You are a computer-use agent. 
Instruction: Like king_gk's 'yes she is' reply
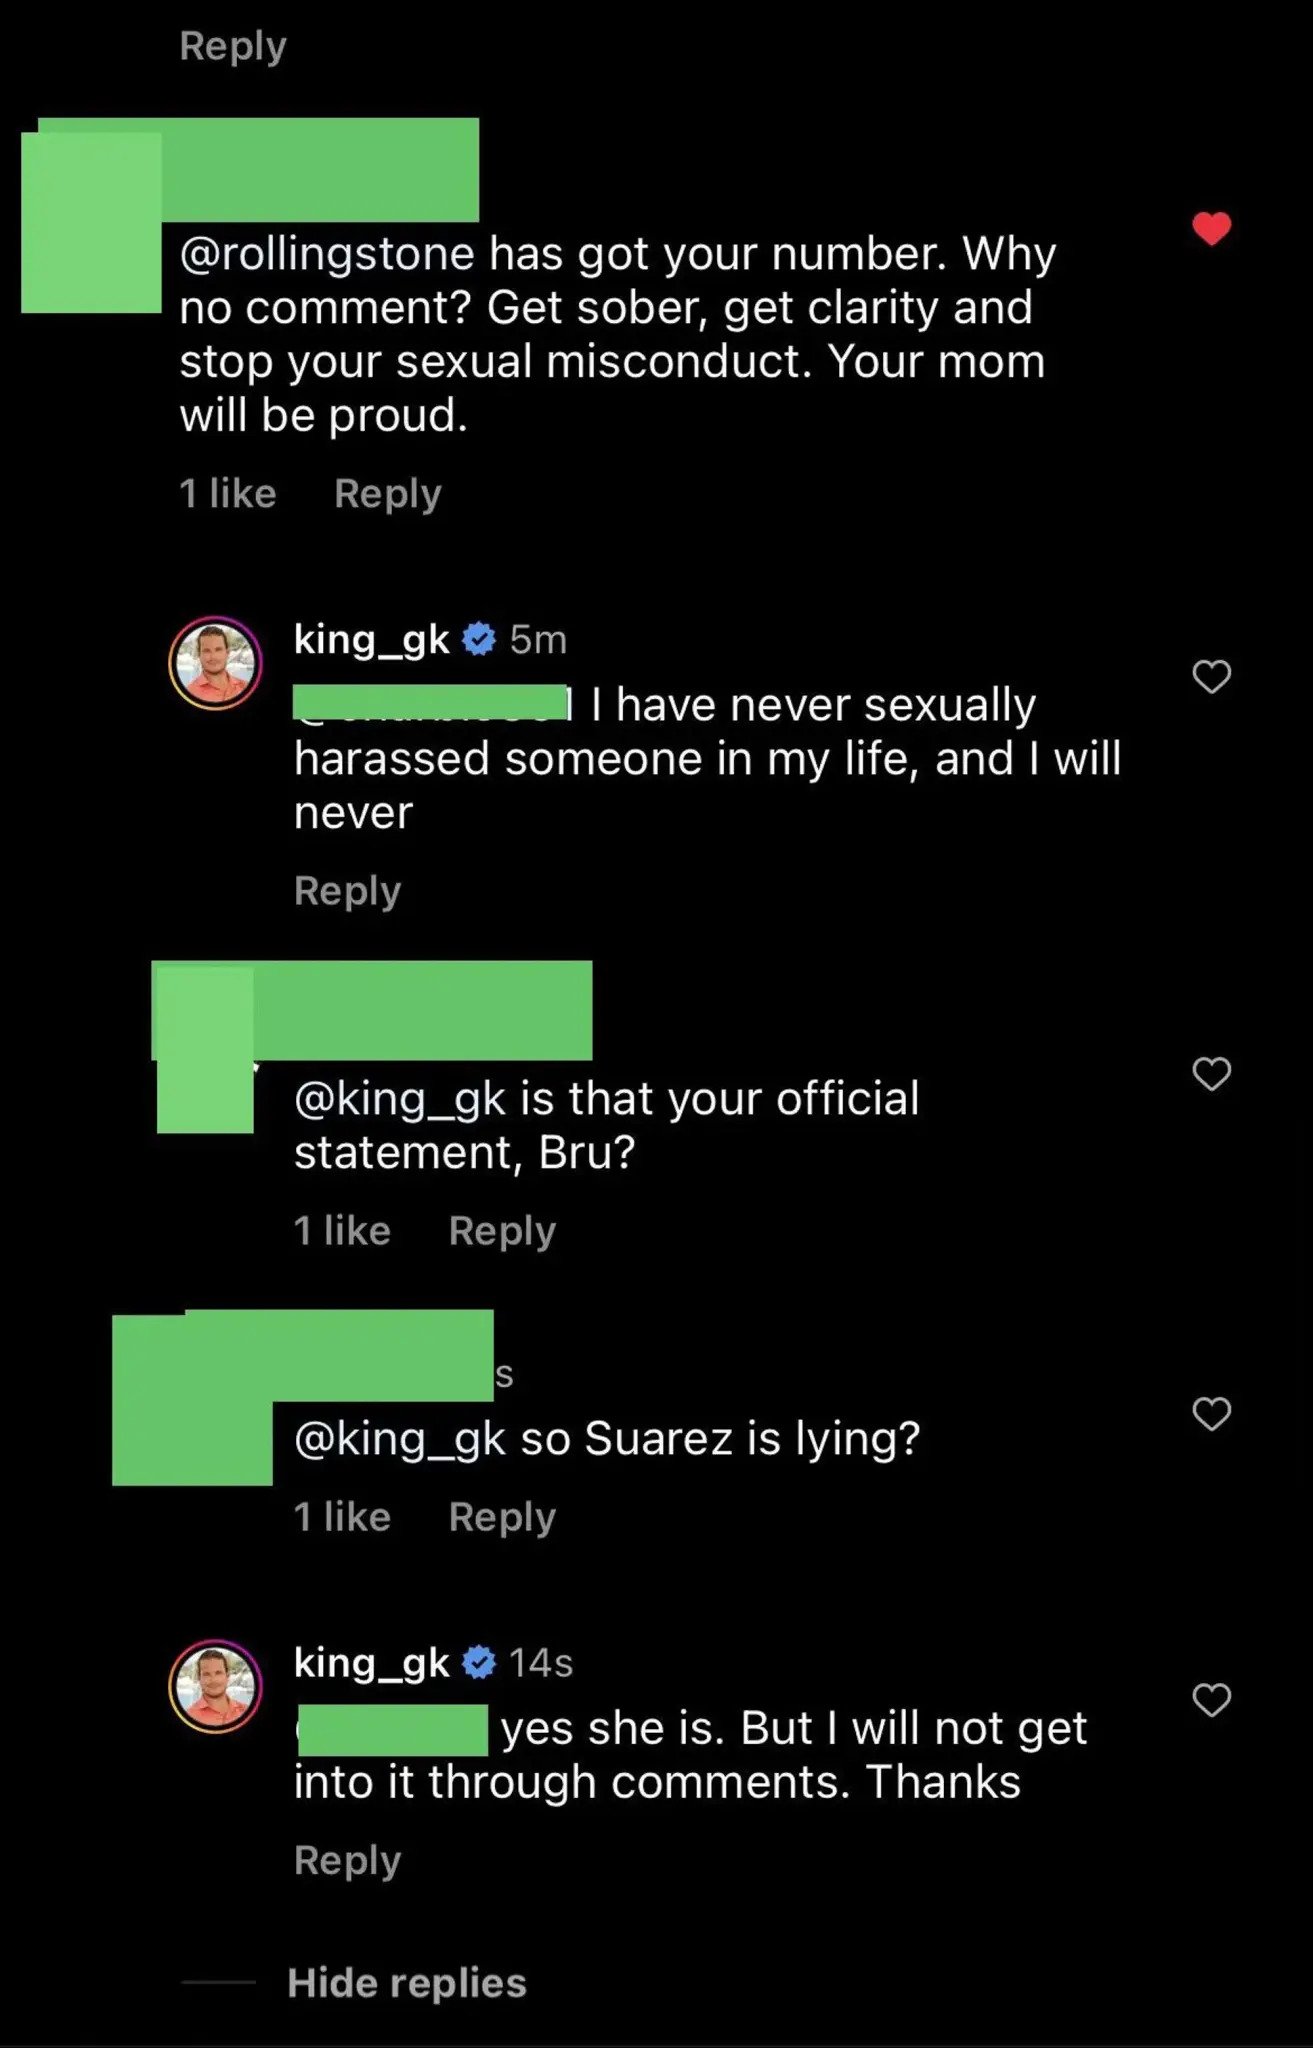(x=1211, y=1700)
